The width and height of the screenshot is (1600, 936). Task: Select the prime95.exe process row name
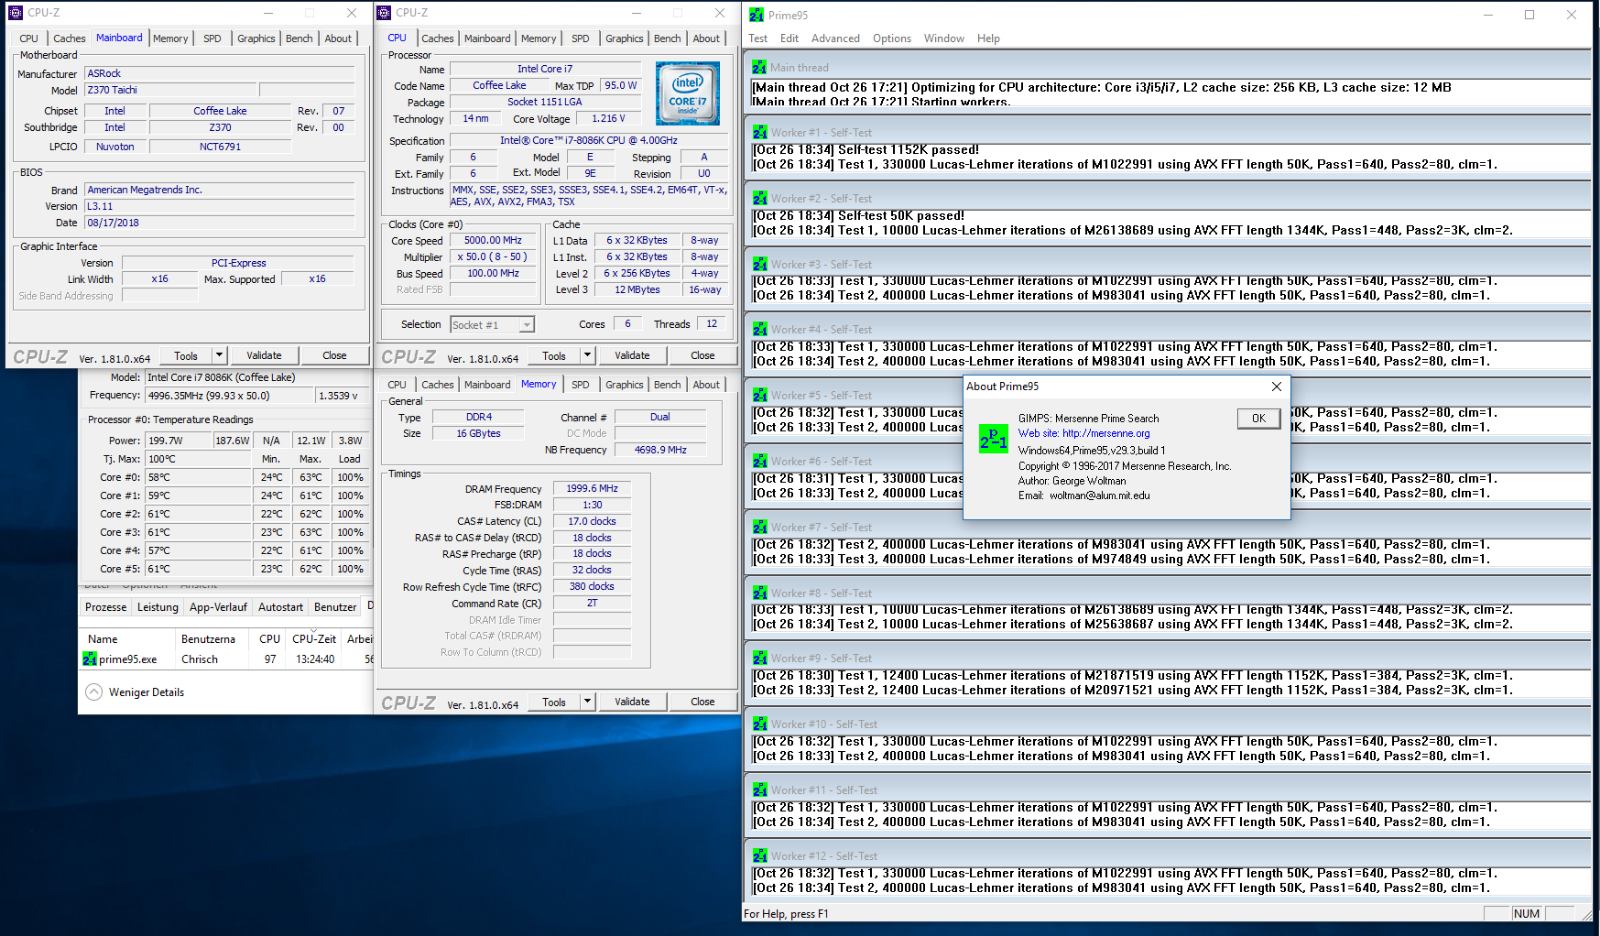tap(128, 659)
